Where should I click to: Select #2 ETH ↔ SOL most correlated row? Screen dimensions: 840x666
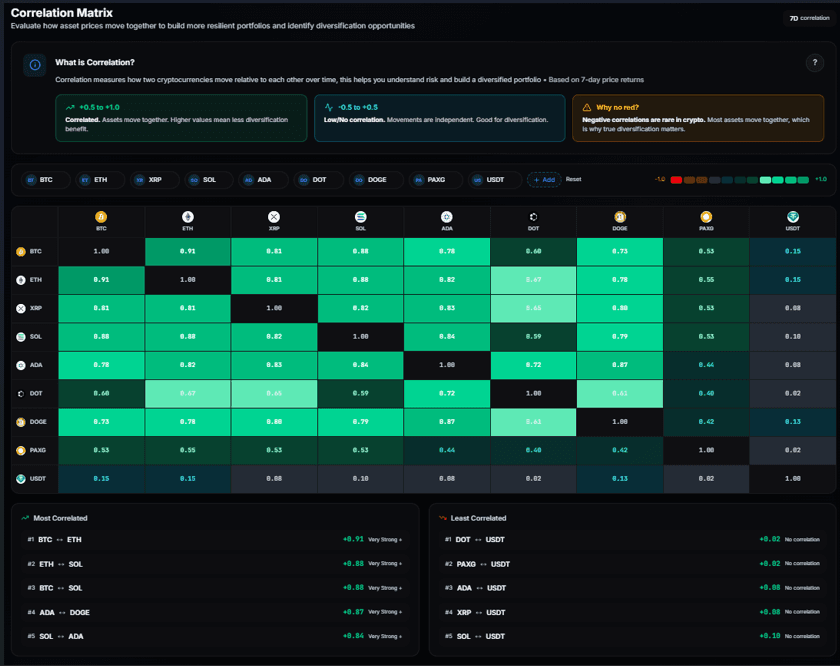click(x=215, y=564)
